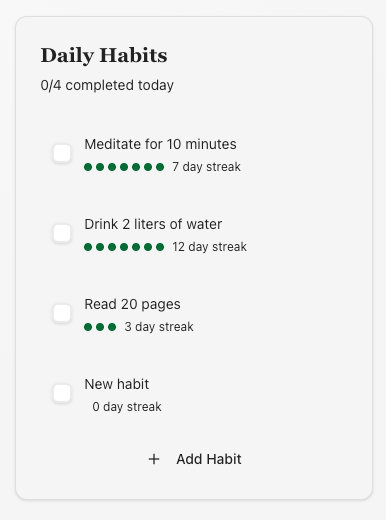This screenshot has width=386, height=520.
Task: Click last green dot in water streak
Action: 160,247
